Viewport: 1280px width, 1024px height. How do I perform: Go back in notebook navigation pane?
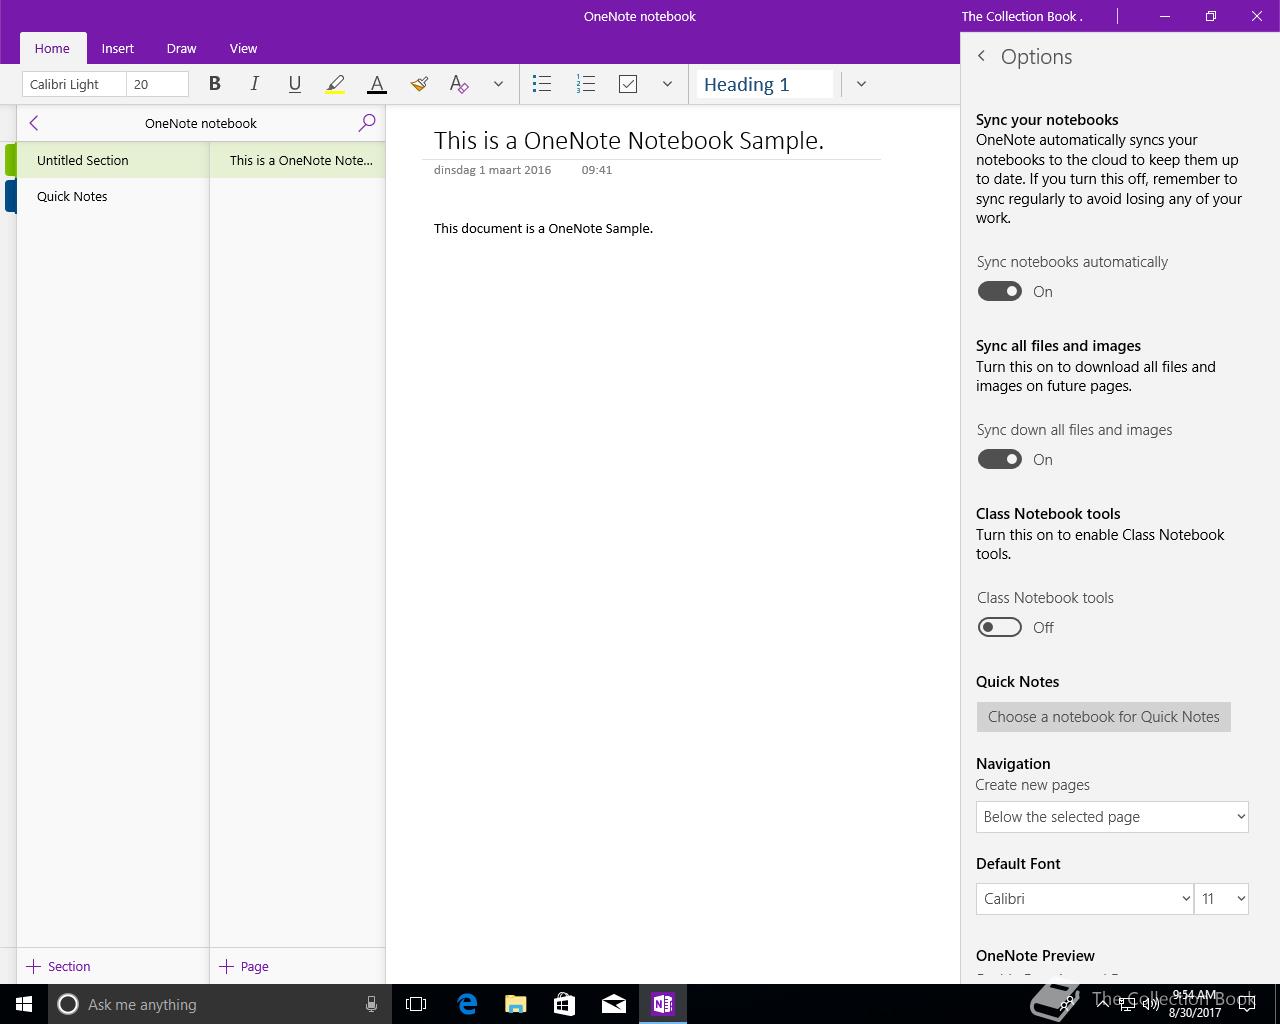pos(34,123)
